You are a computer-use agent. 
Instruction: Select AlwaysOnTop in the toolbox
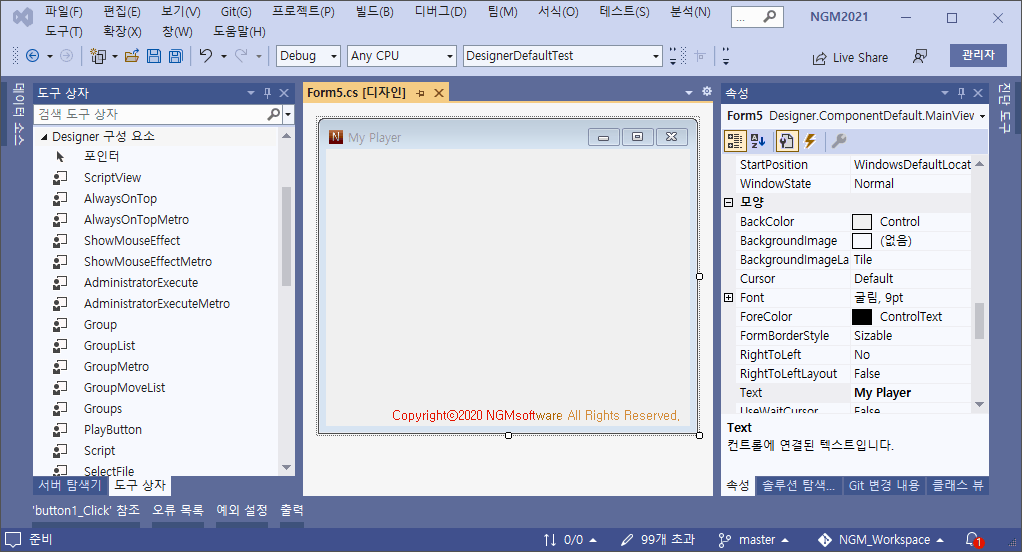120,199
